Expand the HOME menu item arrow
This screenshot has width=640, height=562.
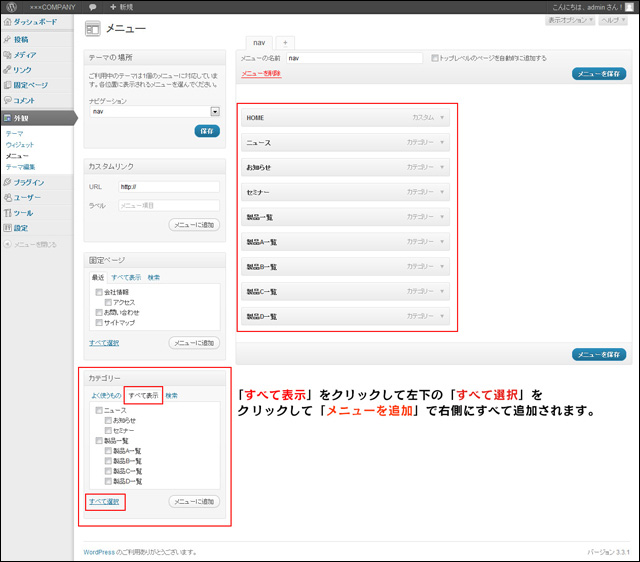442,118
